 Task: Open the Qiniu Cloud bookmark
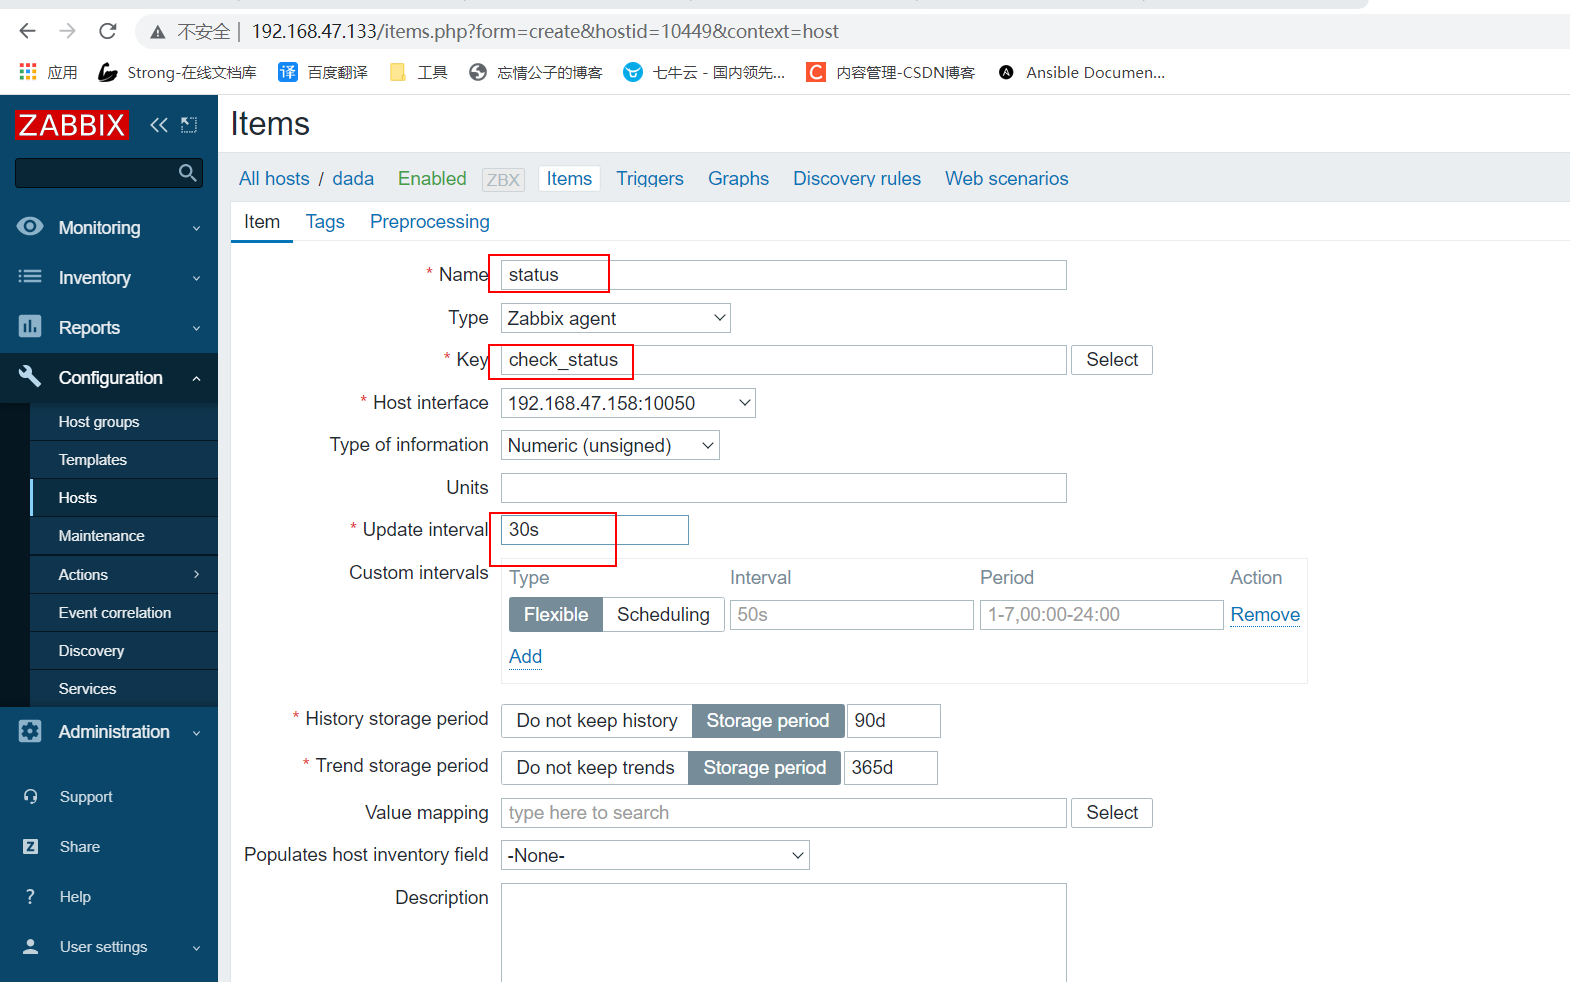[704, 72]
